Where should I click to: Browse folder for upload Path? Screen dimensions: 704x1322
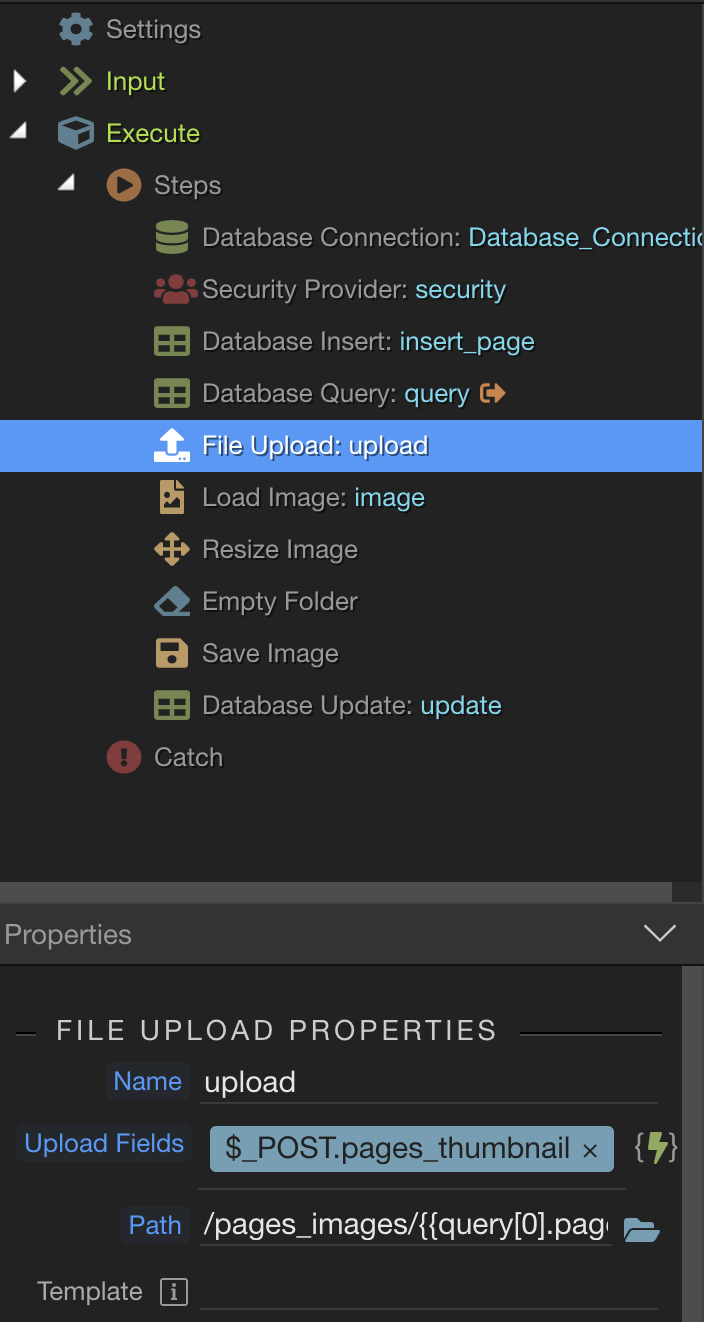pyautogui.click(x=641, y=1229)
